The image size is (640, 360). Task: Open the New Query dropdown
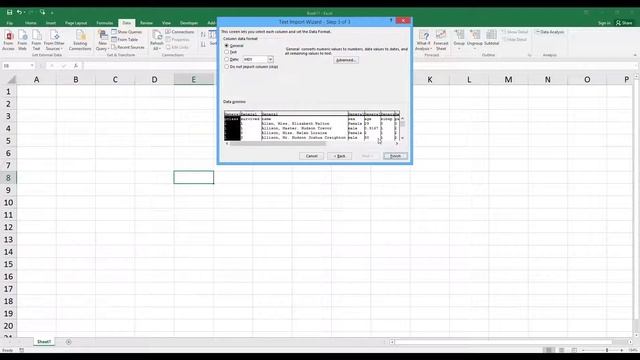click(102, 40)
